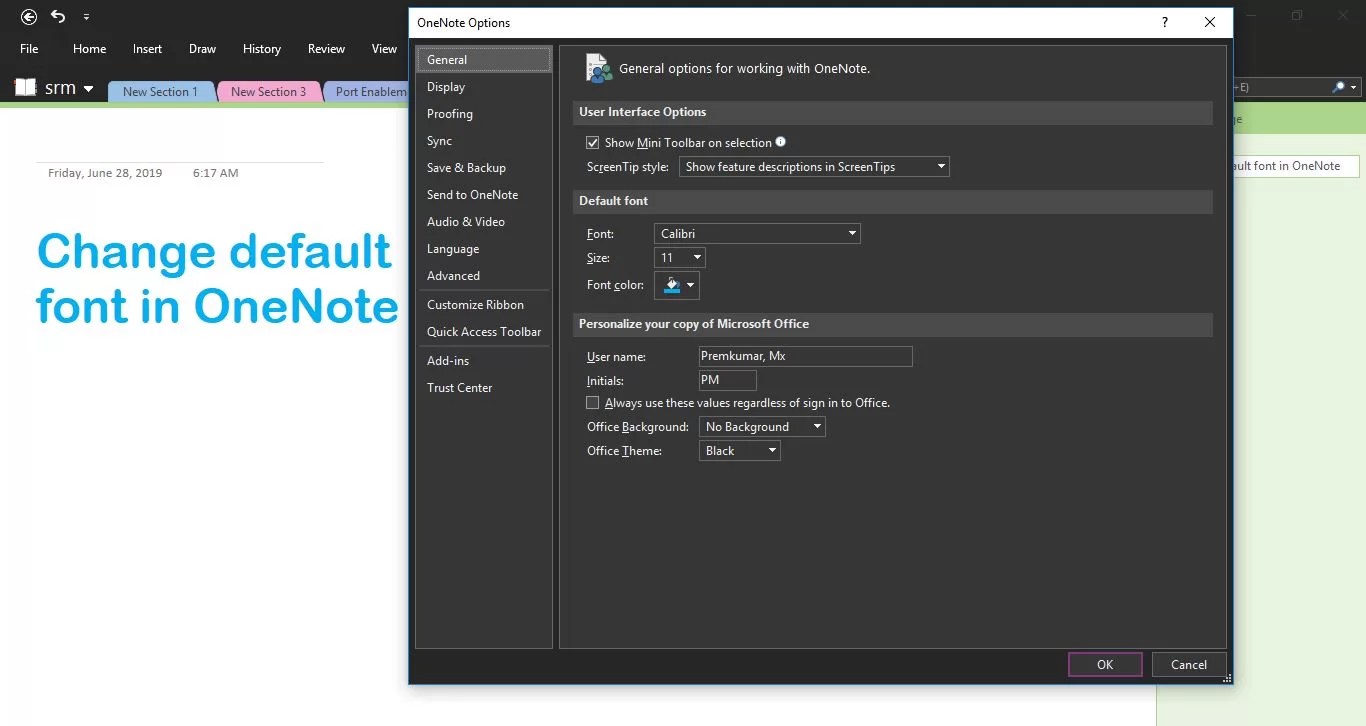This screenshot has height=726, width=1366.
Task: Click the search magnifier icon in OneNote
Action: (x=1339, y=88)
